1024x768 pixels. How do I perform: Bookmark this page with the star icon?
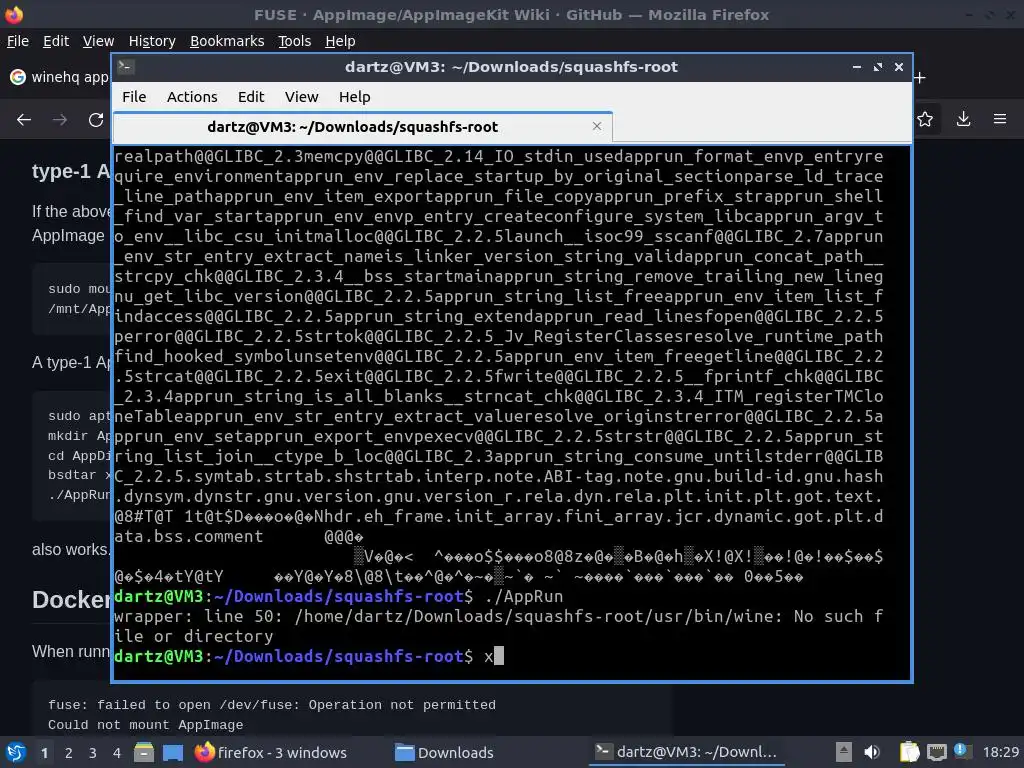click(925, 119)
